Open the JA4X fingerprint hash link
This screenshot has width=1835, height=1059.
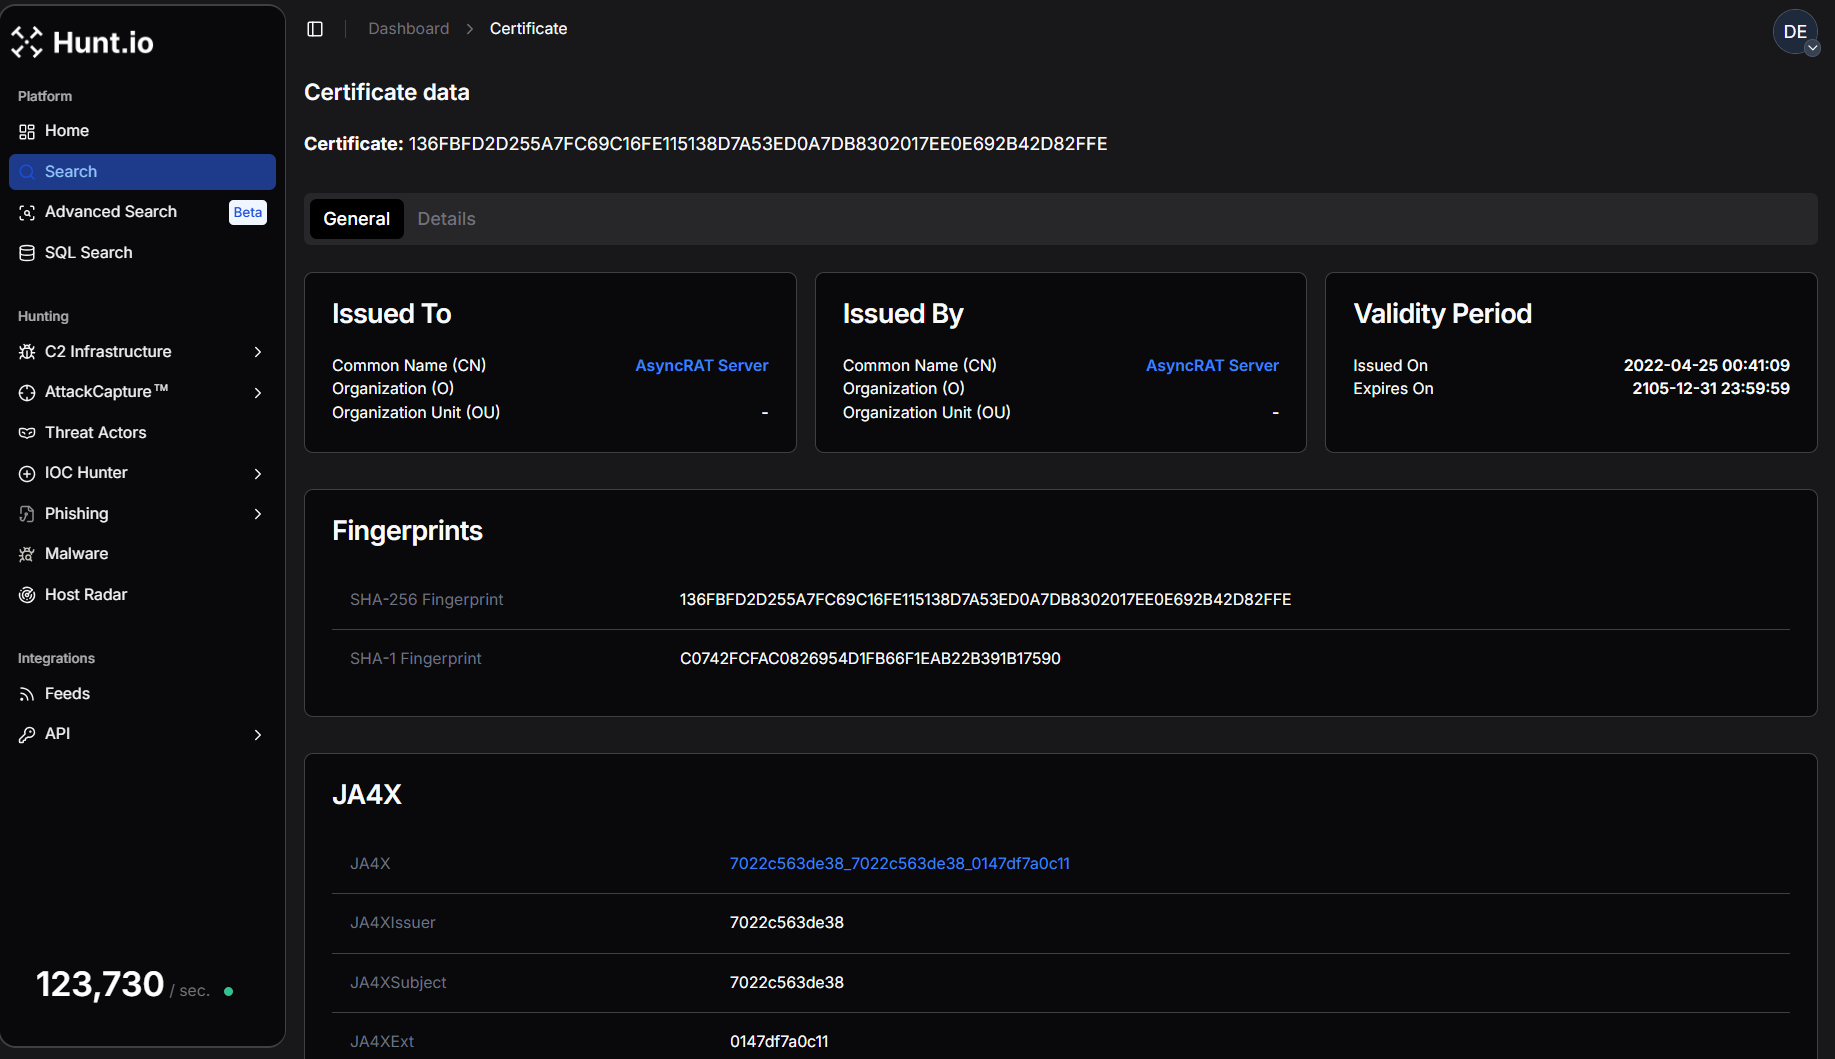point(899,863)
